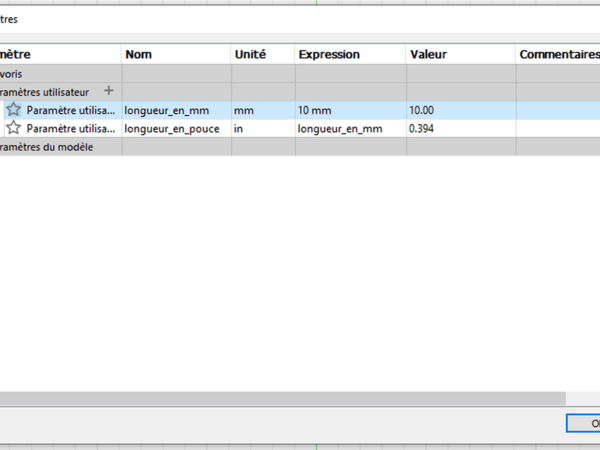Select the 0.394 value cell
The image size is (600, 450).
coord(461,129)
